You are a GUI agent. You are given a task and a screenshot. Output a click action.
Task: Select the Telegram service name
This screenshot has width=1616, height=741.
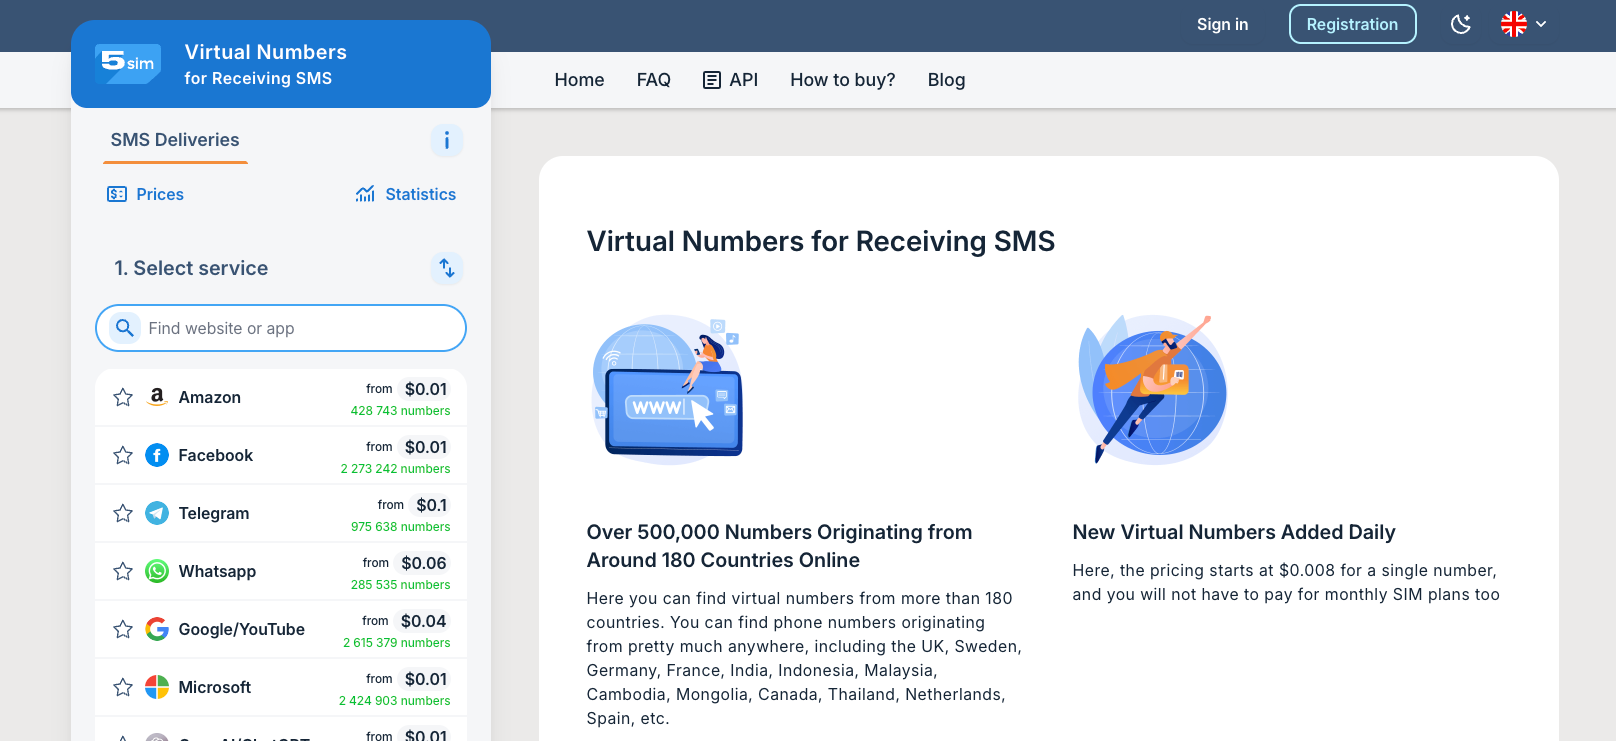[x=214, y=513]
